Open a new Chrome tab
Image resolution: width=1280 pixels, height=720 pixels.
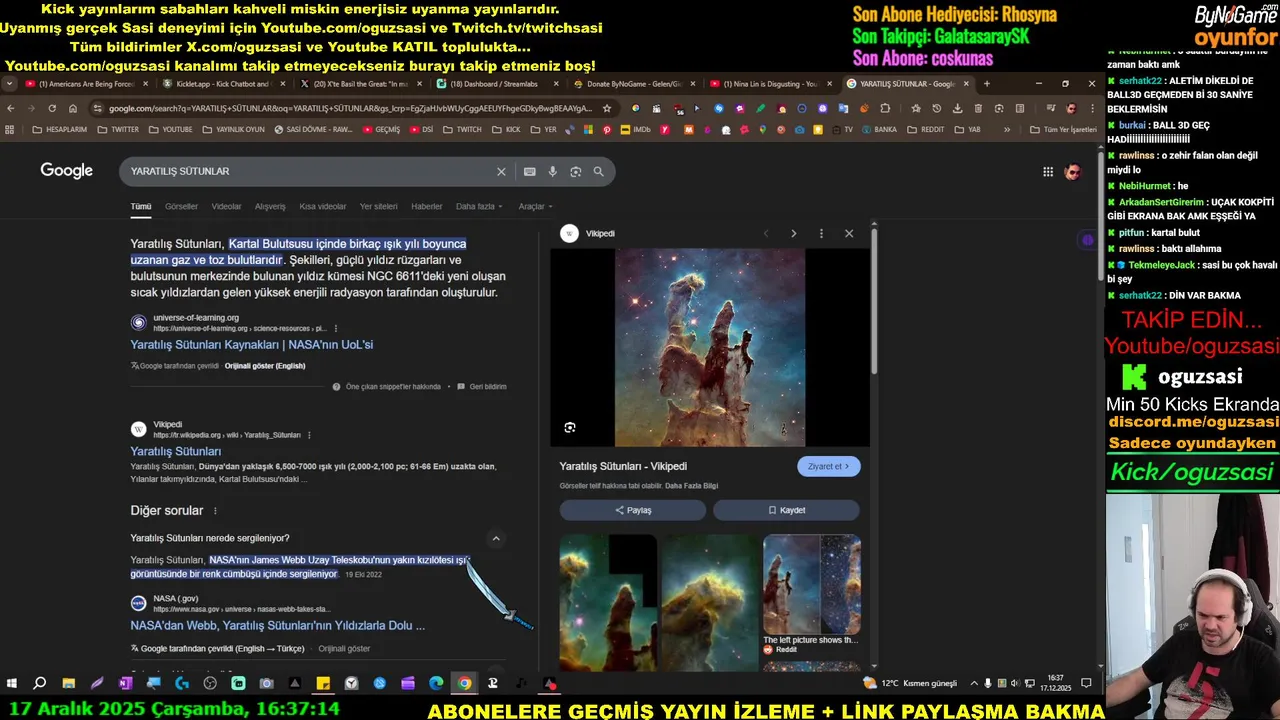pos(986,84)
